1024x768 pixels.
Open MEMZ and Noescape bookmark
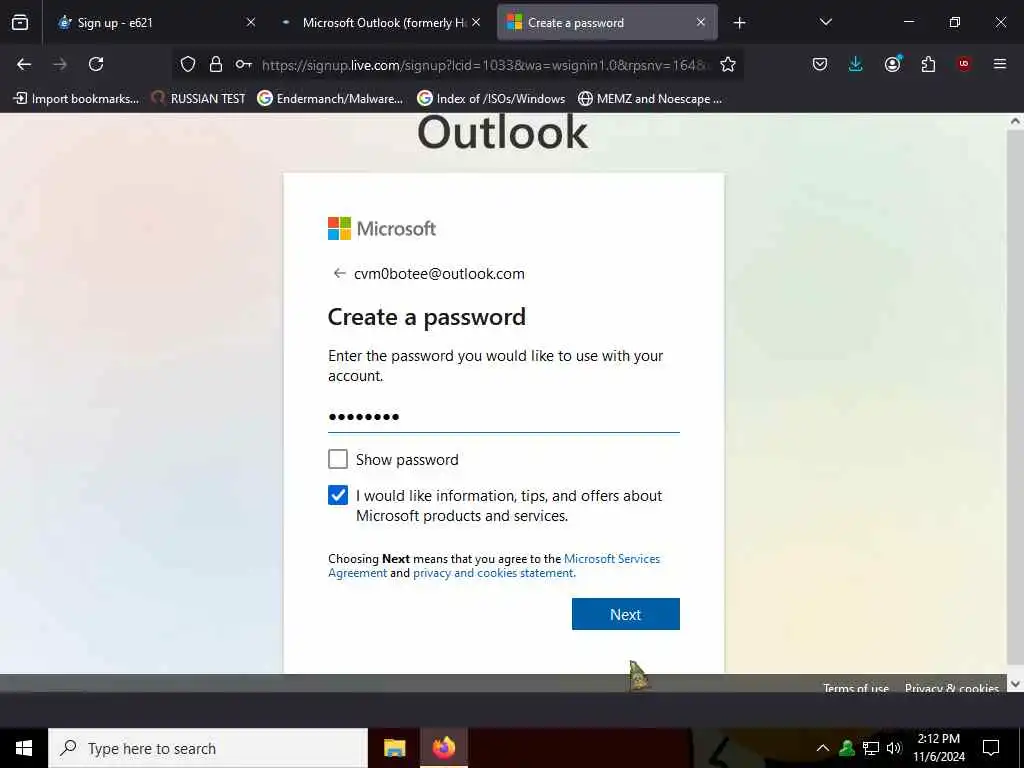[650, 99]
